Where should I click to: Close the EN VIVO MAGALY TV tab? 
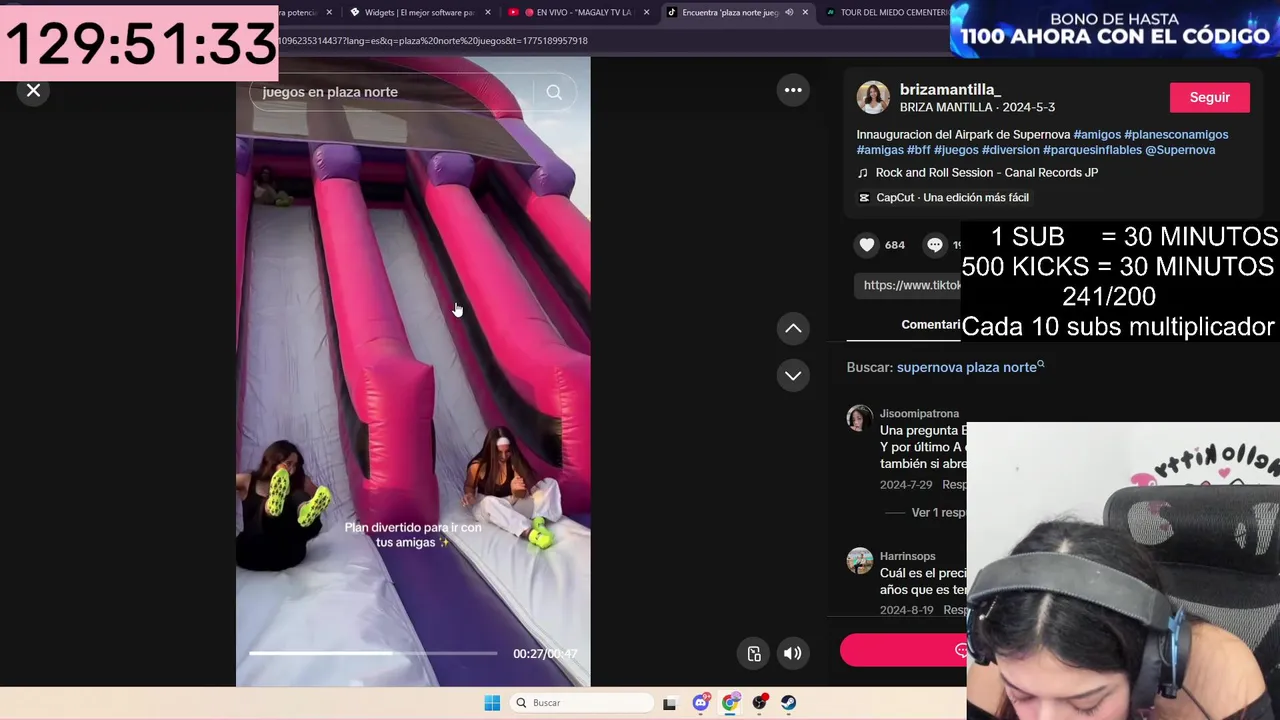[x=646, y=12]
